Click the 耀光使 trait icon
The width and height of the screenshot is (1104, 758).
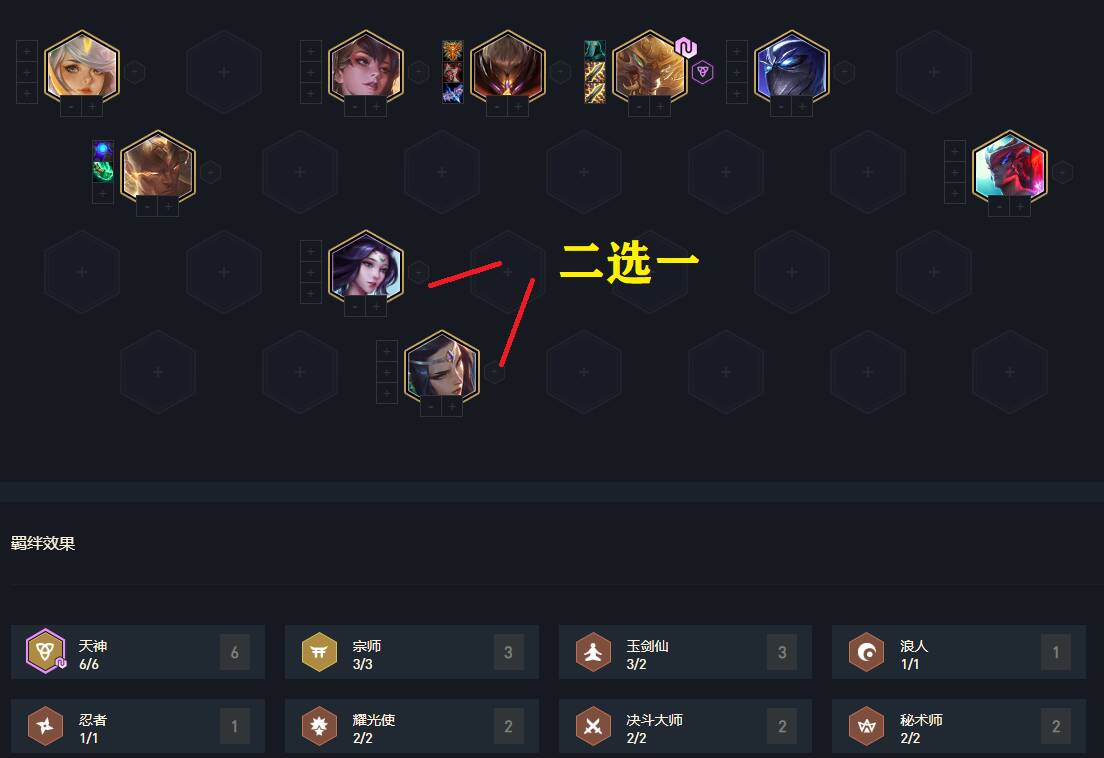(319, 726)
